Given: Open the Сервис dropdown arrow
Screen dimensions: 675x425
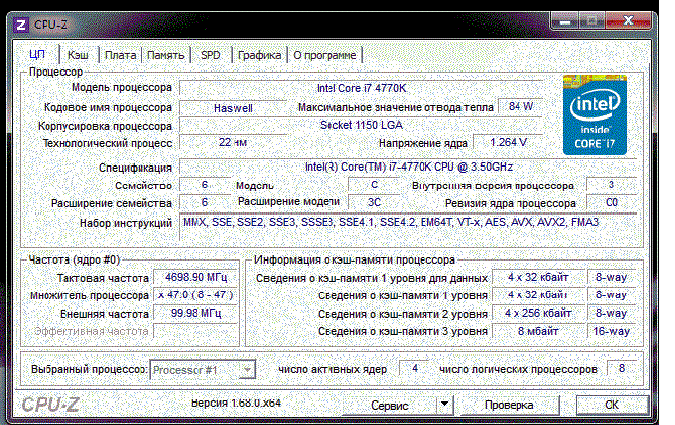Looking at the screenshot, I should [x=445, y=405].
